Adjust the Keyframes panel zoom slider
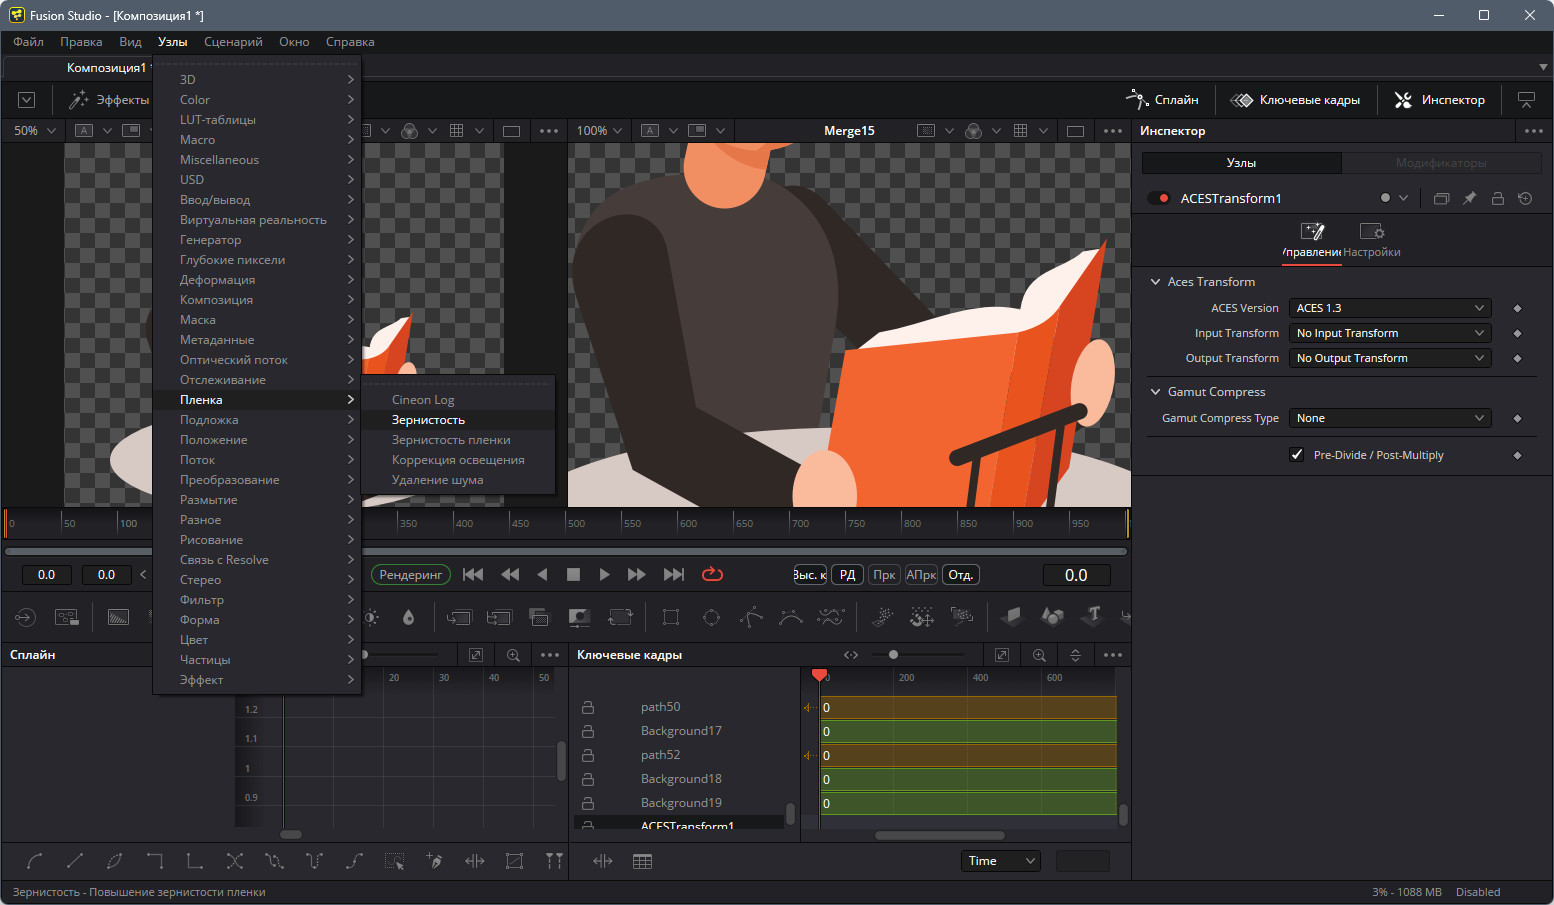 [x=893, y=655]
